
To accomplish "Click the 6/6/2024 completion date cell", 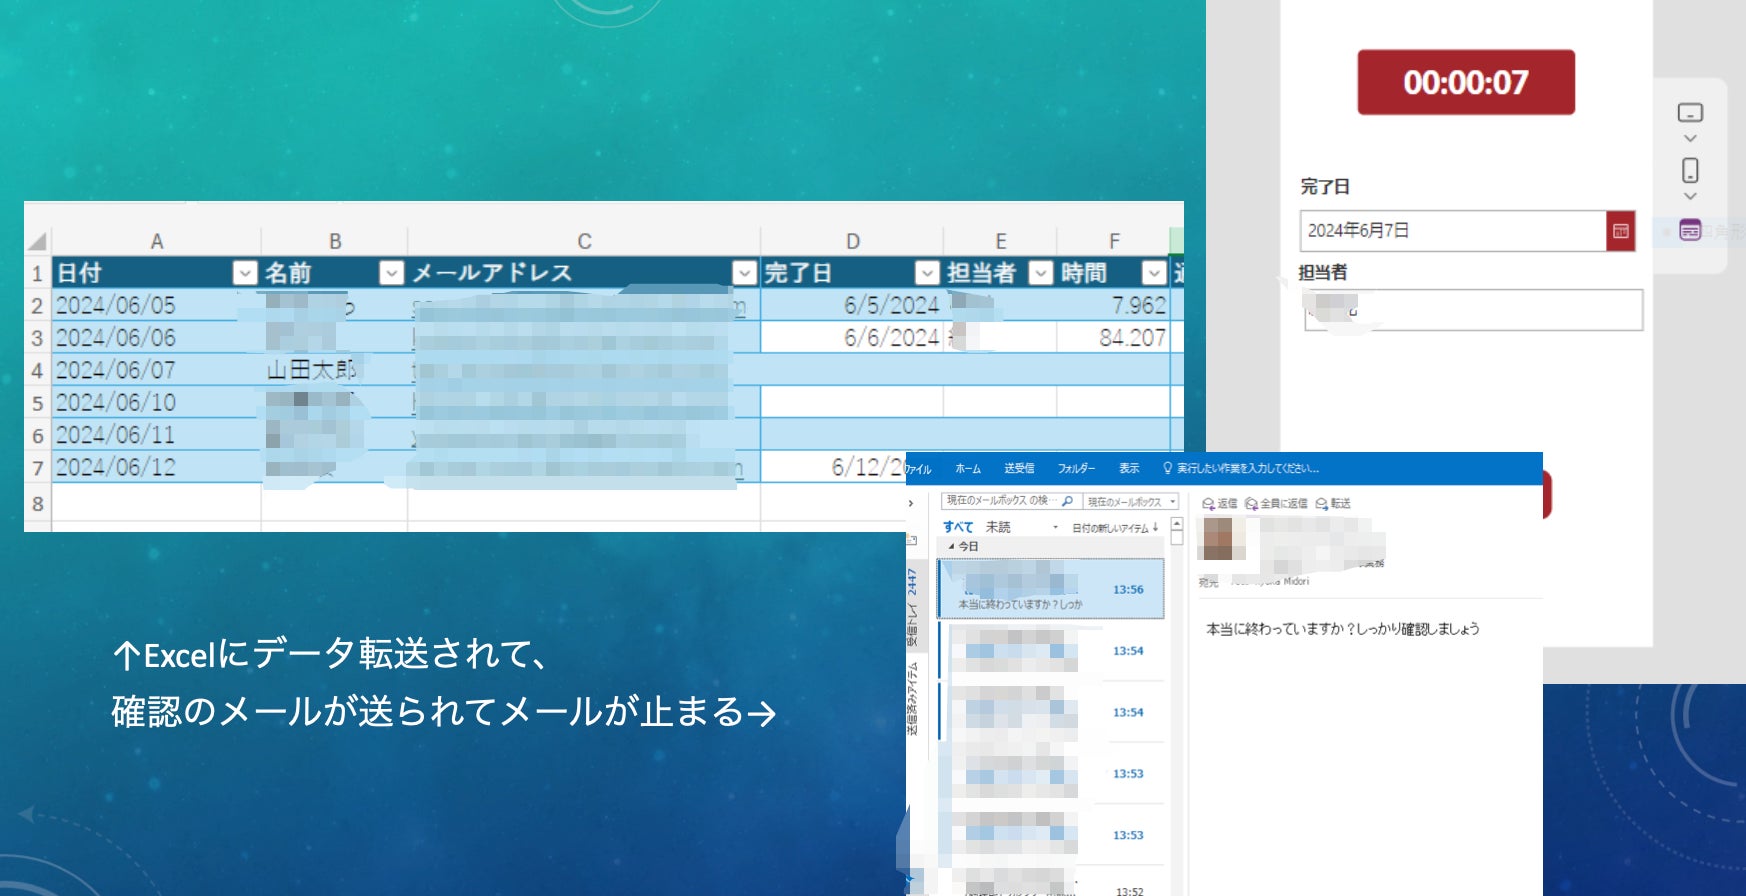I will tap(852, 337).
